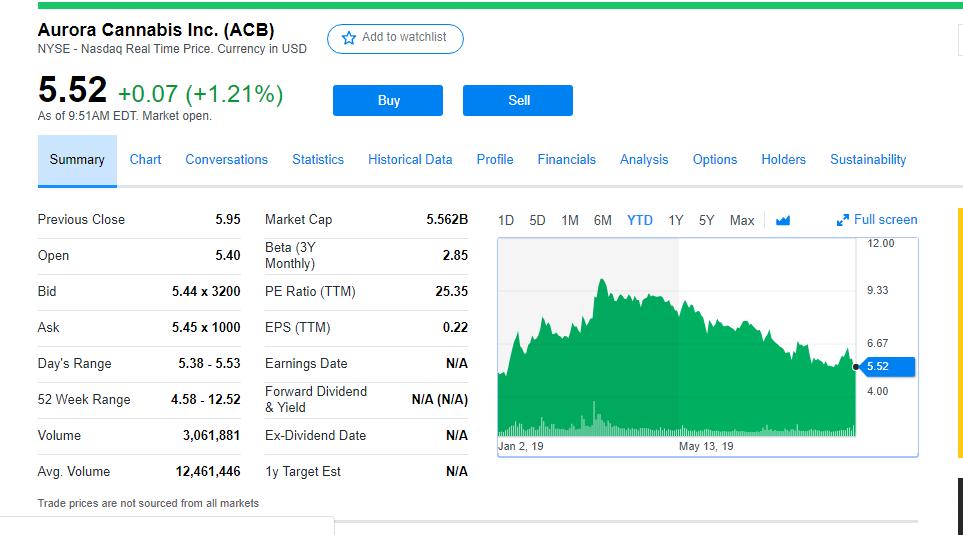Choose the 6M chart range

coord(602,221)
